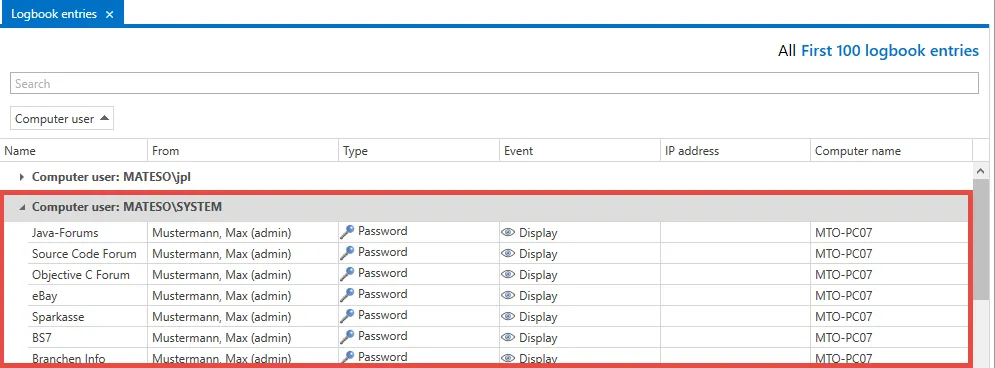The height and width of the screenshot is (368, 995).
Task: Select the All logbook entries filter
Action: 787,51
